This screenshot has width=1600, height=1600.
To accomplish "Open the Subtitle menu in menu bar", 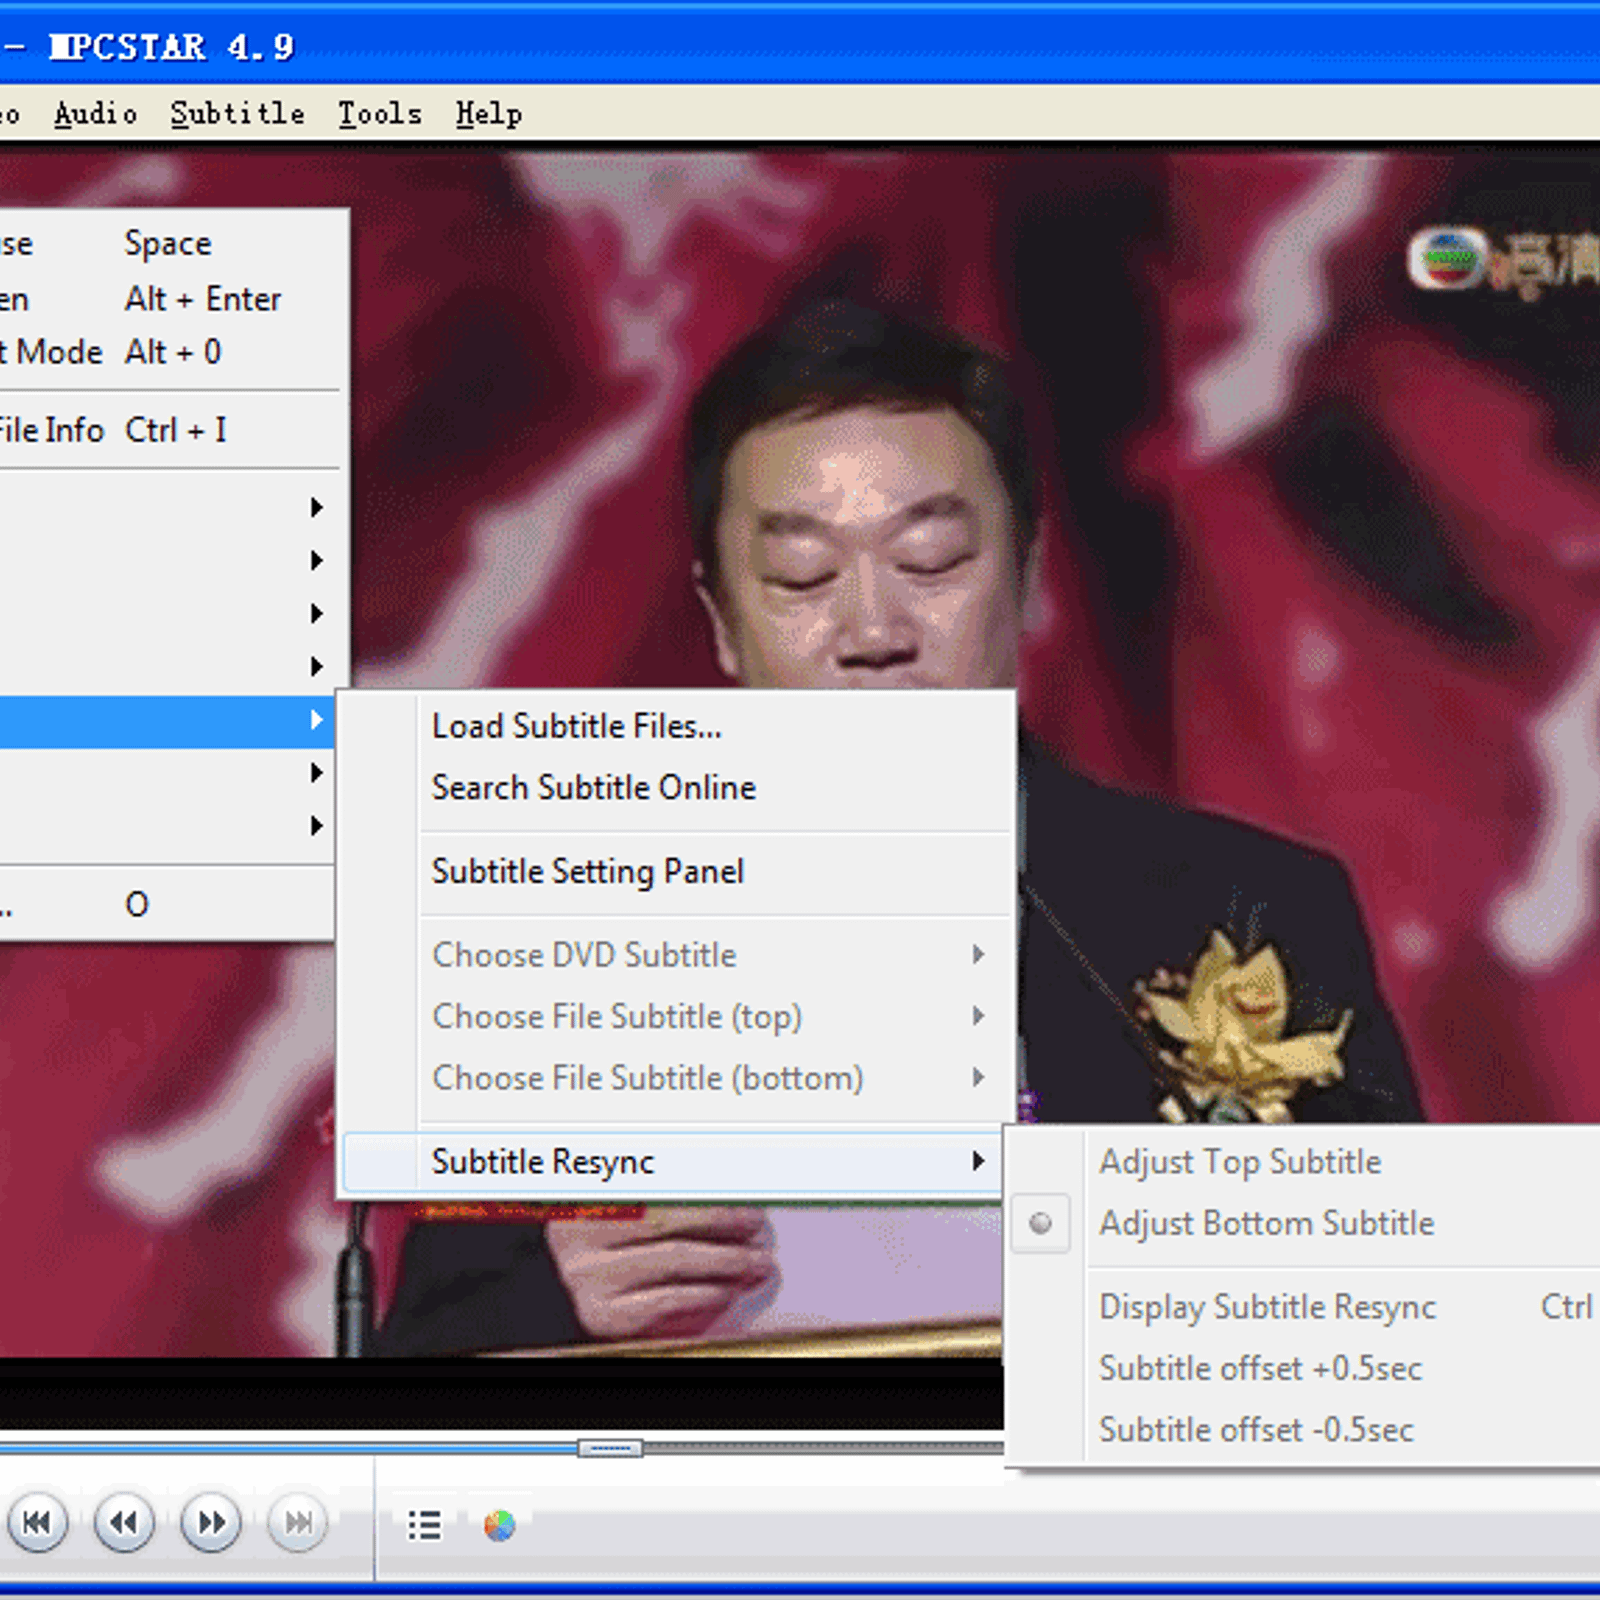I will click(237, 114).
